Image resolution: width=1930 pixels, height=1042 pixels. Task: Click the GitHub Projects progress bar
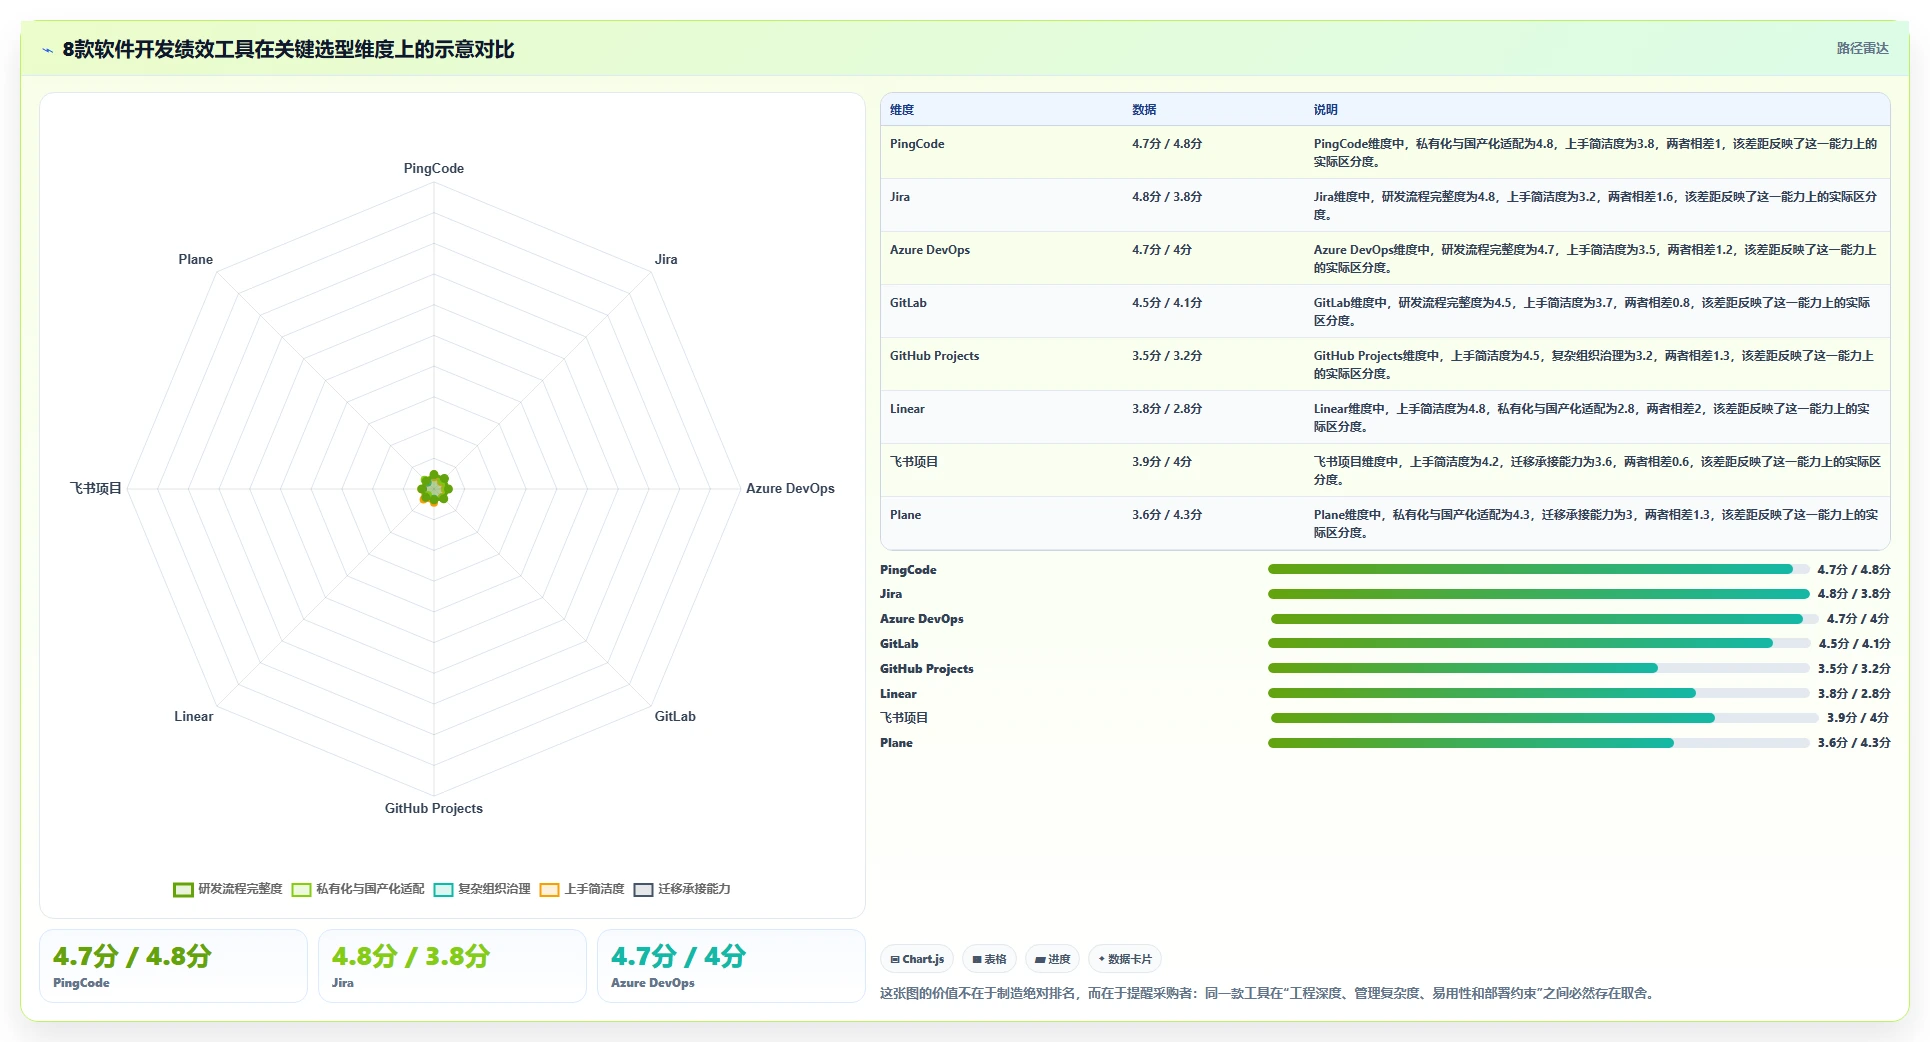1538,668
